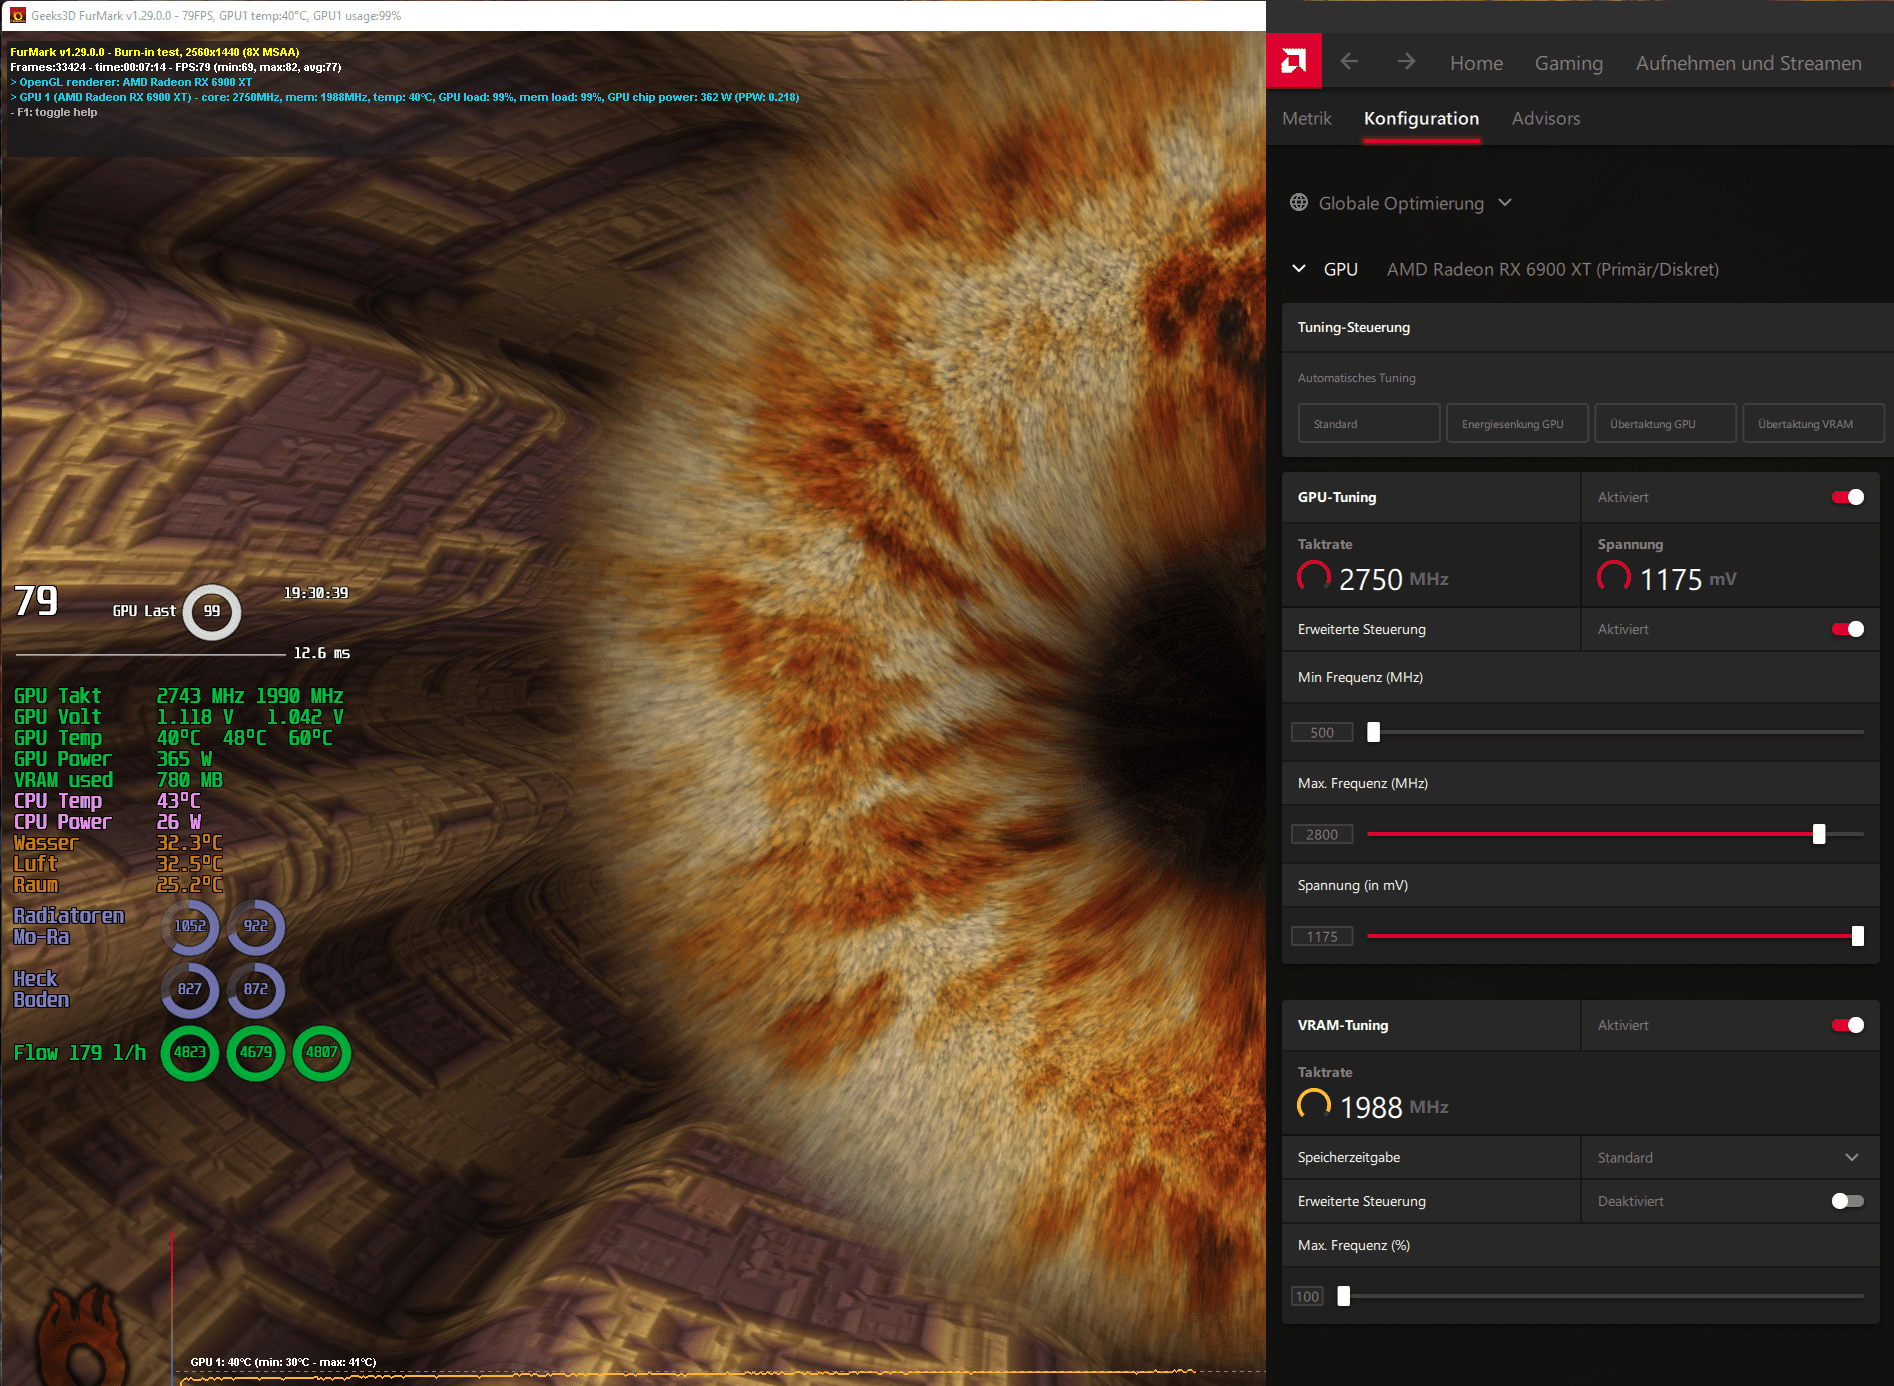Click the green flow gauge 4807
Viewport: 1894px width, 1386px height.
[x=322, y=1052]
